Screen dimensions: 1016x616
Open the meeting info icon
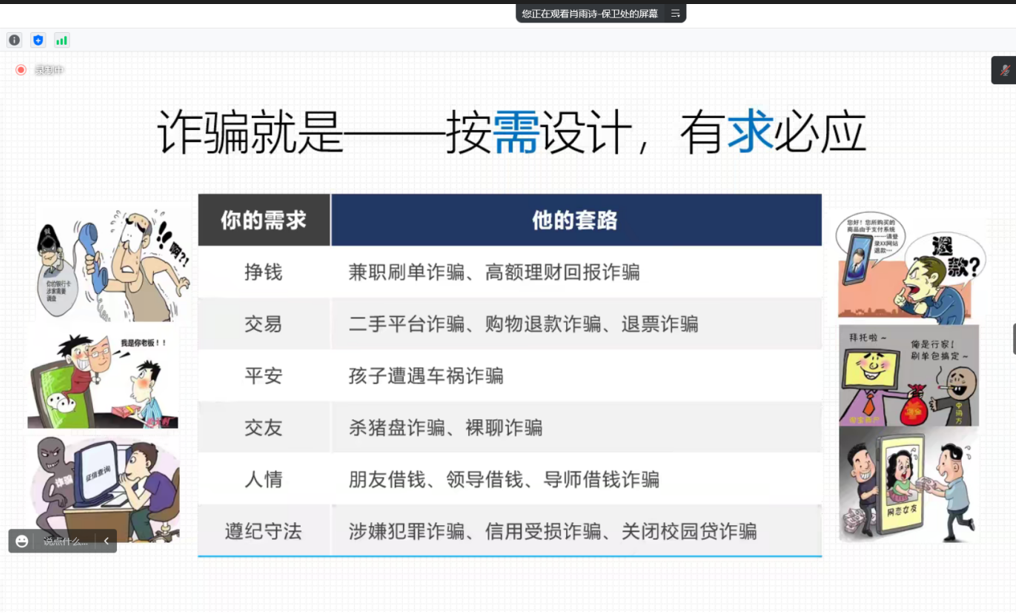[x=14, y=40]
